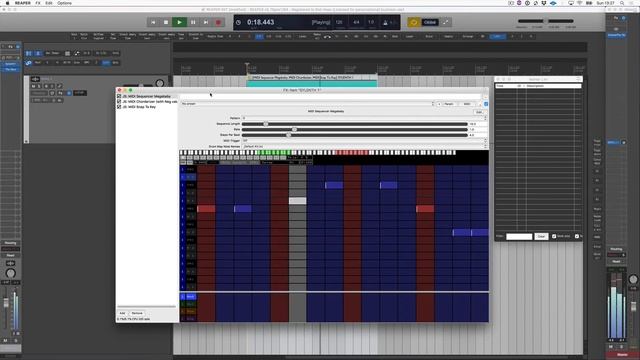Toggle bypass checkbox for MIDI Chorderizer
This screenshot has height=360, width=640.
pos(119,102)
